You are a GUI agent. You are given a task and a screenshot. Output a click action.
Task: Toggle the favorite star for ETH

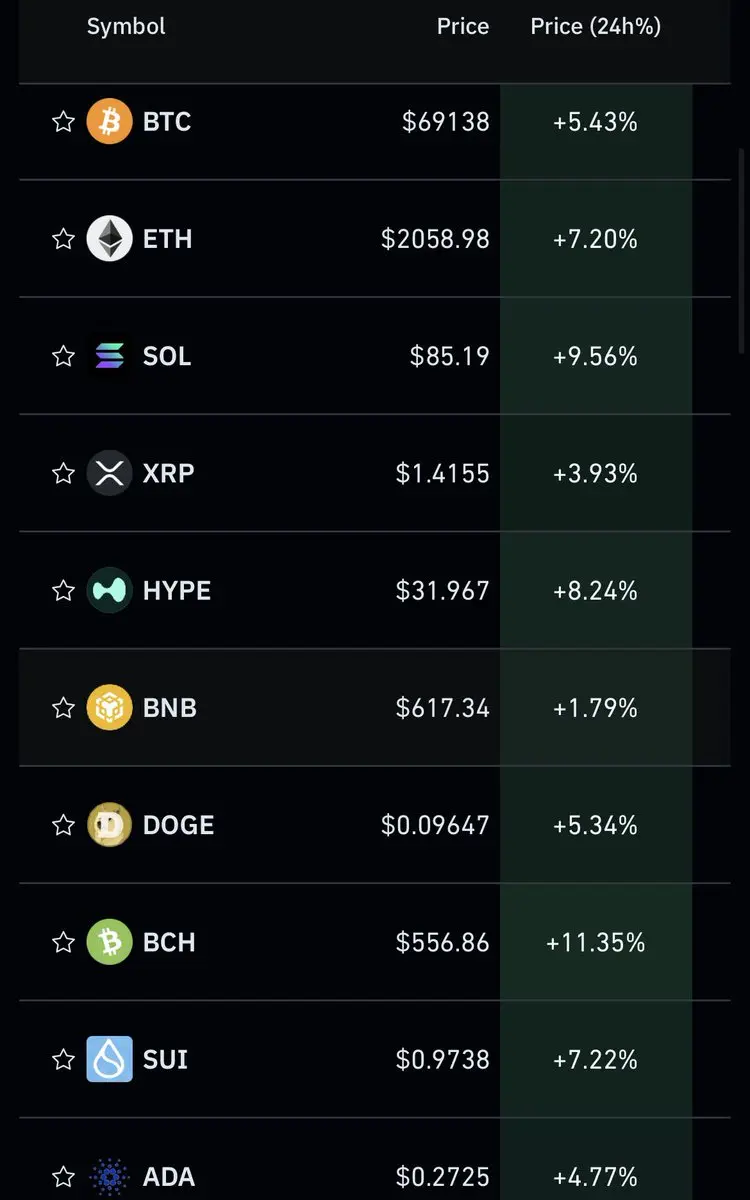[x=63, y=239]
